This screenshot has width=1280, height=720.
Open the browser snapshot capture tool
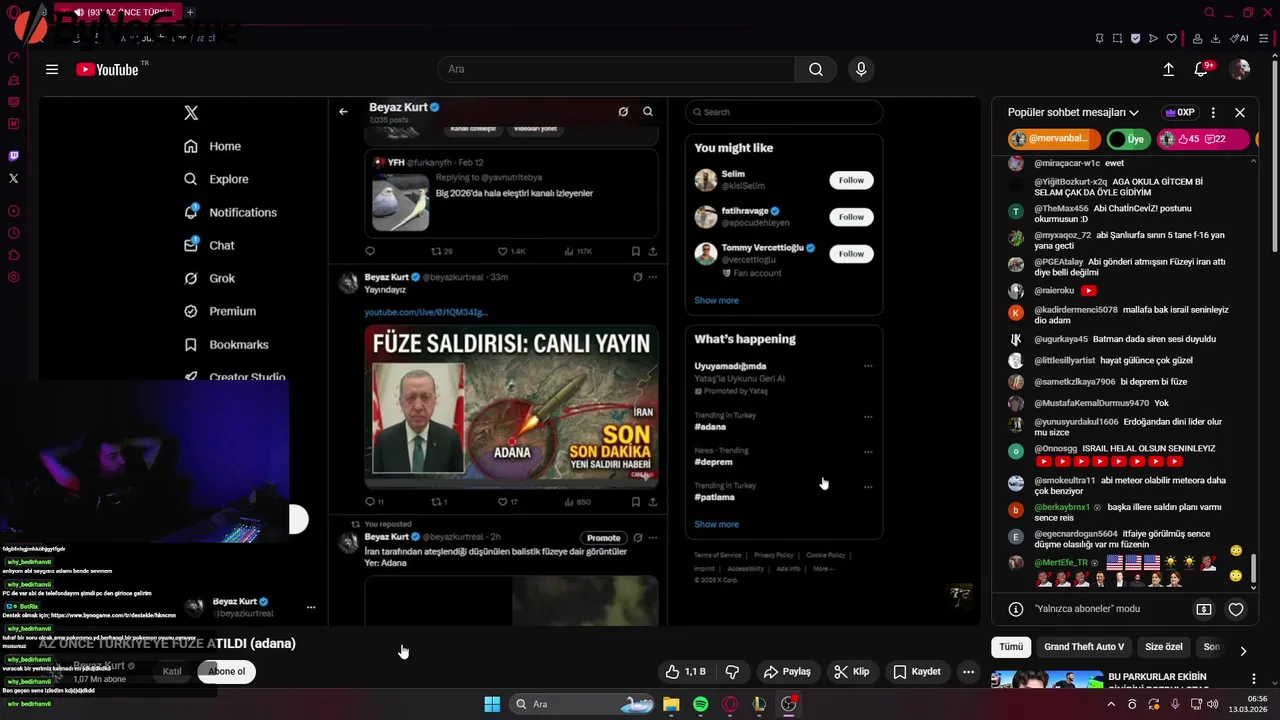click(1118, 39)
